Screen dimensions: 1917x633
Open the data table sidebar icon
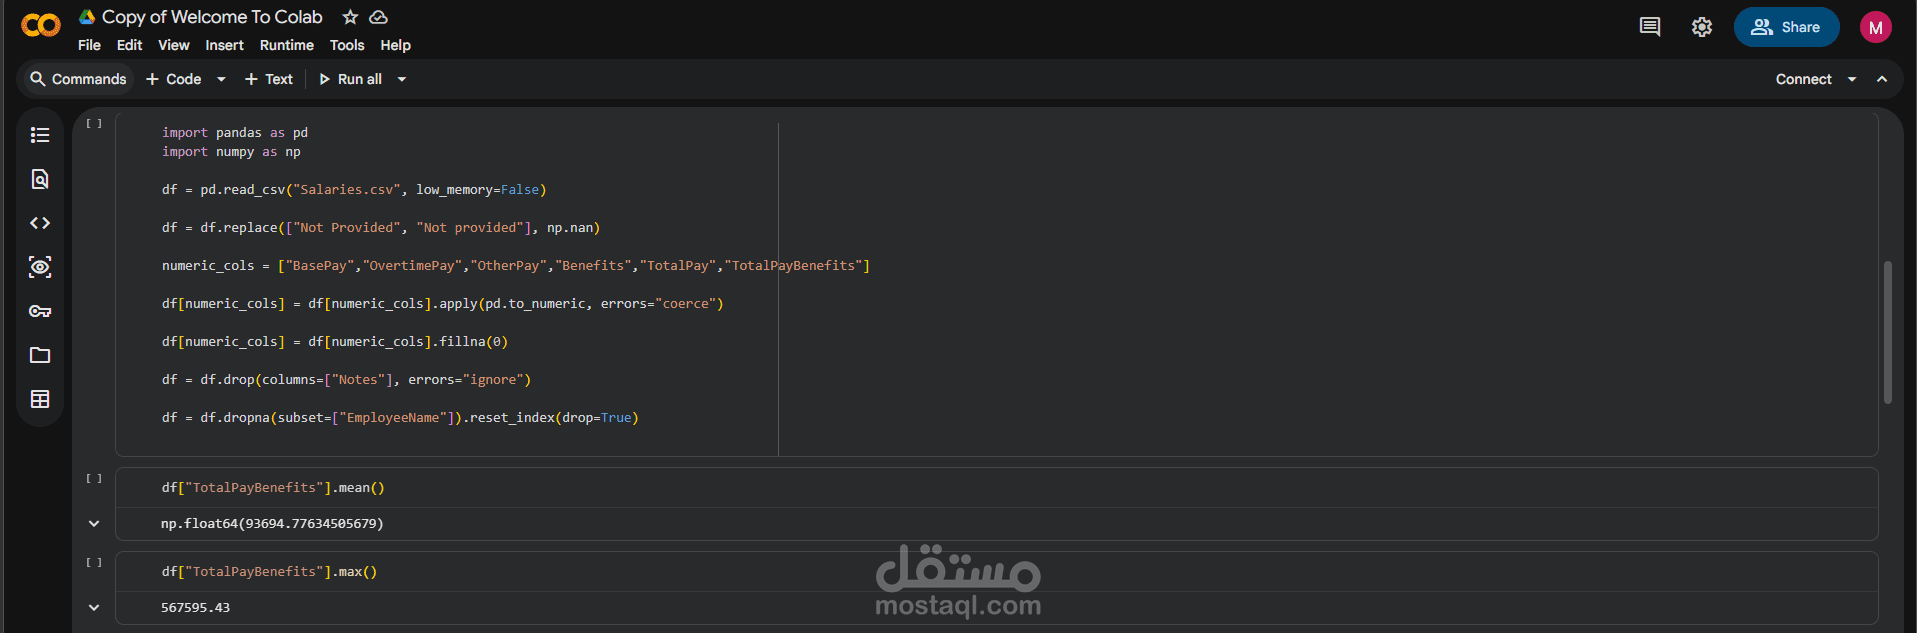[x=40, y=399]
